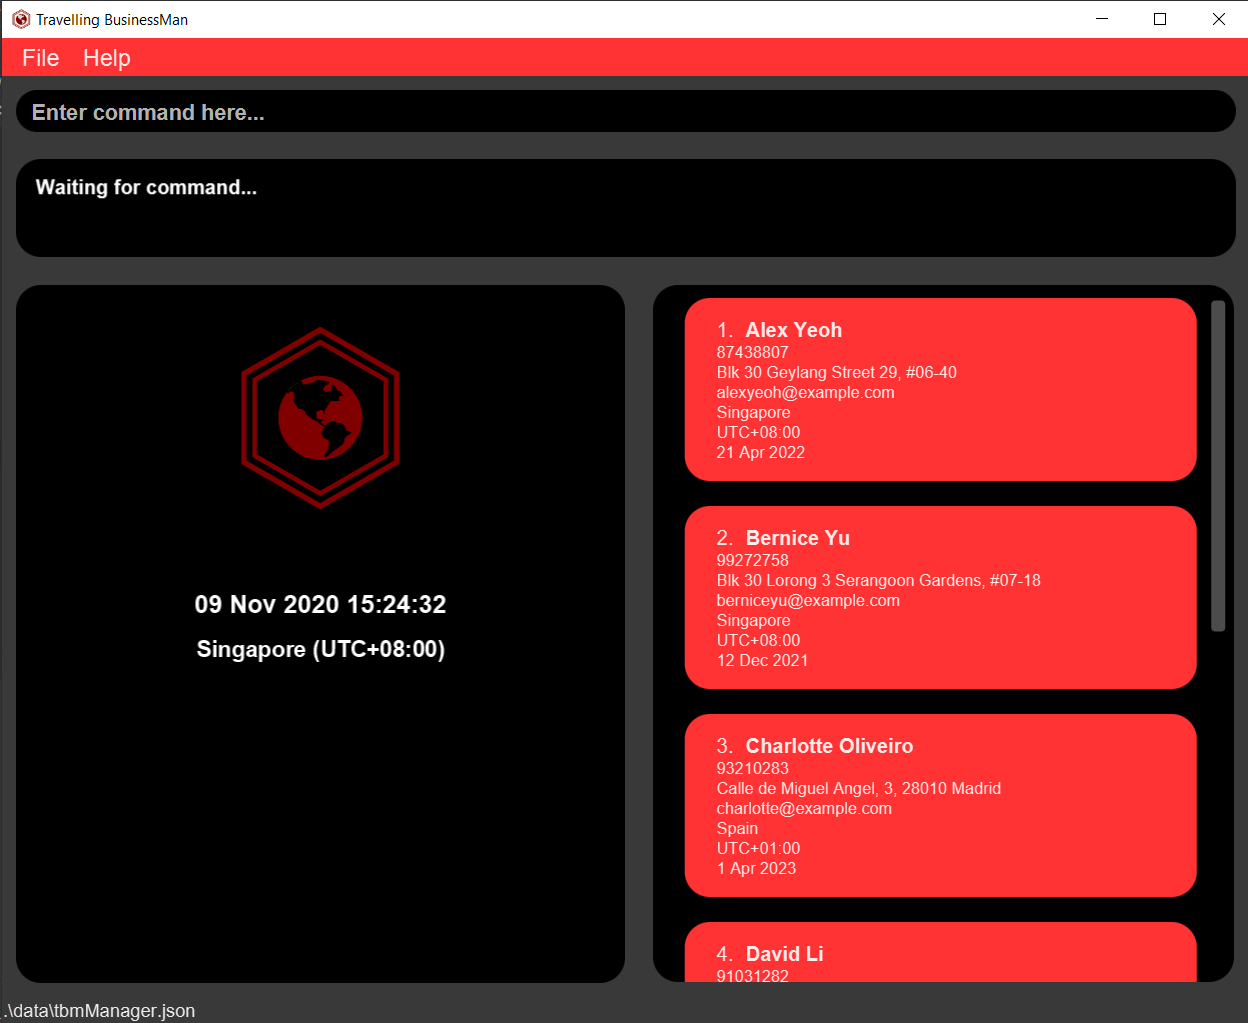Image resolution: width=1248 pixels, height=1023 pixels.
Task: Click the Singapore (UTC+08:00) timezone label
Action: pyautogui.click(x=320, y=649)
